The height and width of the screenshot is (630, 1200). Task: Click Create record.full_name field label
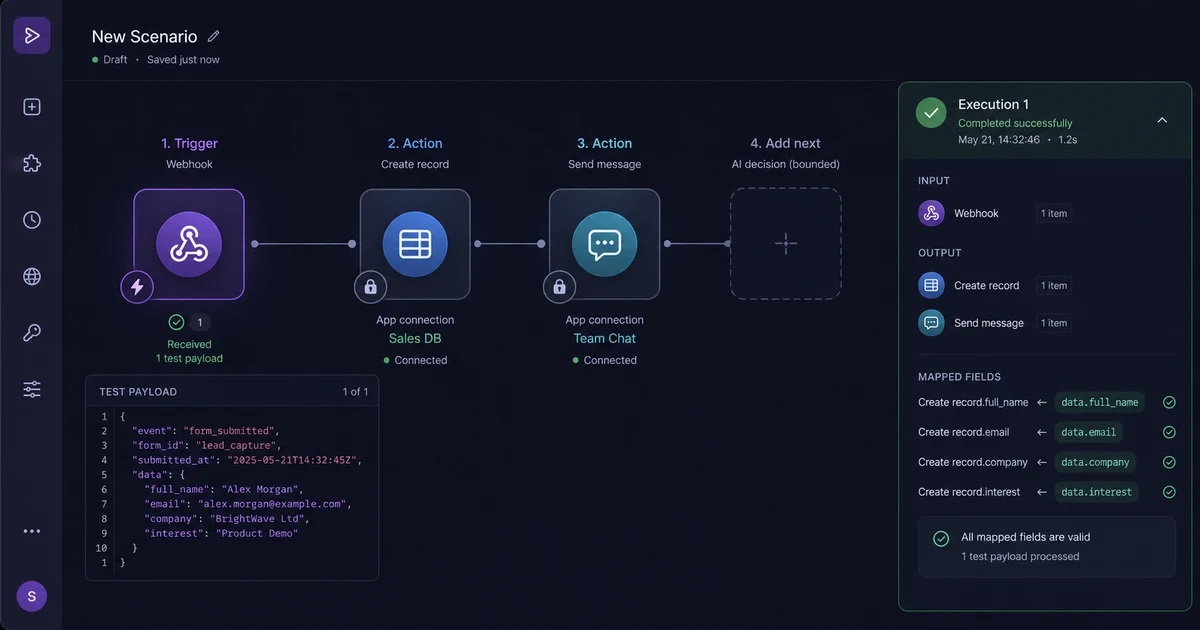(973, 402)
